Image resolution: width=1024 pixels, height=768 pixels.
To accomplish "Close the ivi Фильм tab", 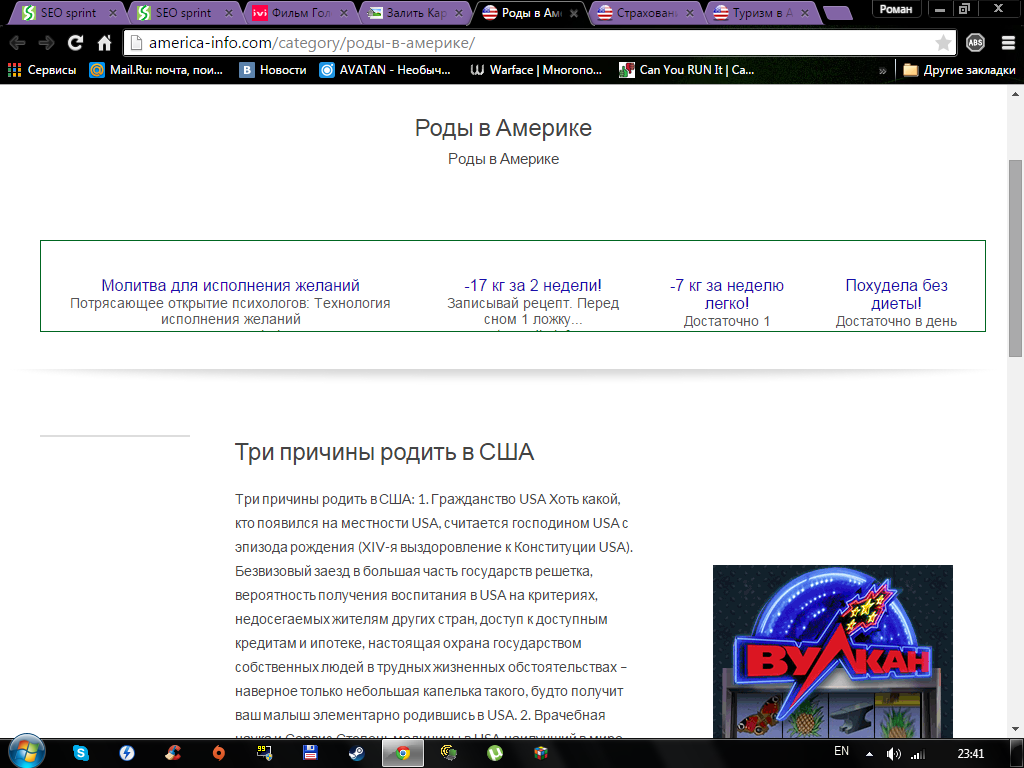I will pyautogui.click(x=344, y=12).
